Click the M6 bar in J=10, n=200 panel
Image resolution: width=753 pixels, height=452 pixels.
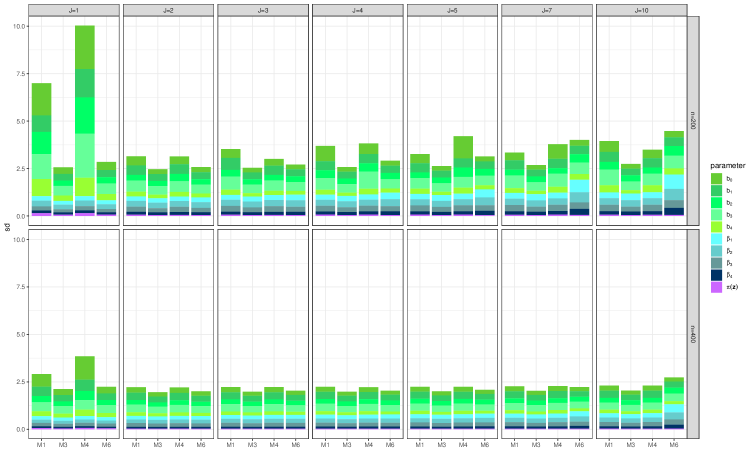point(674,173)
